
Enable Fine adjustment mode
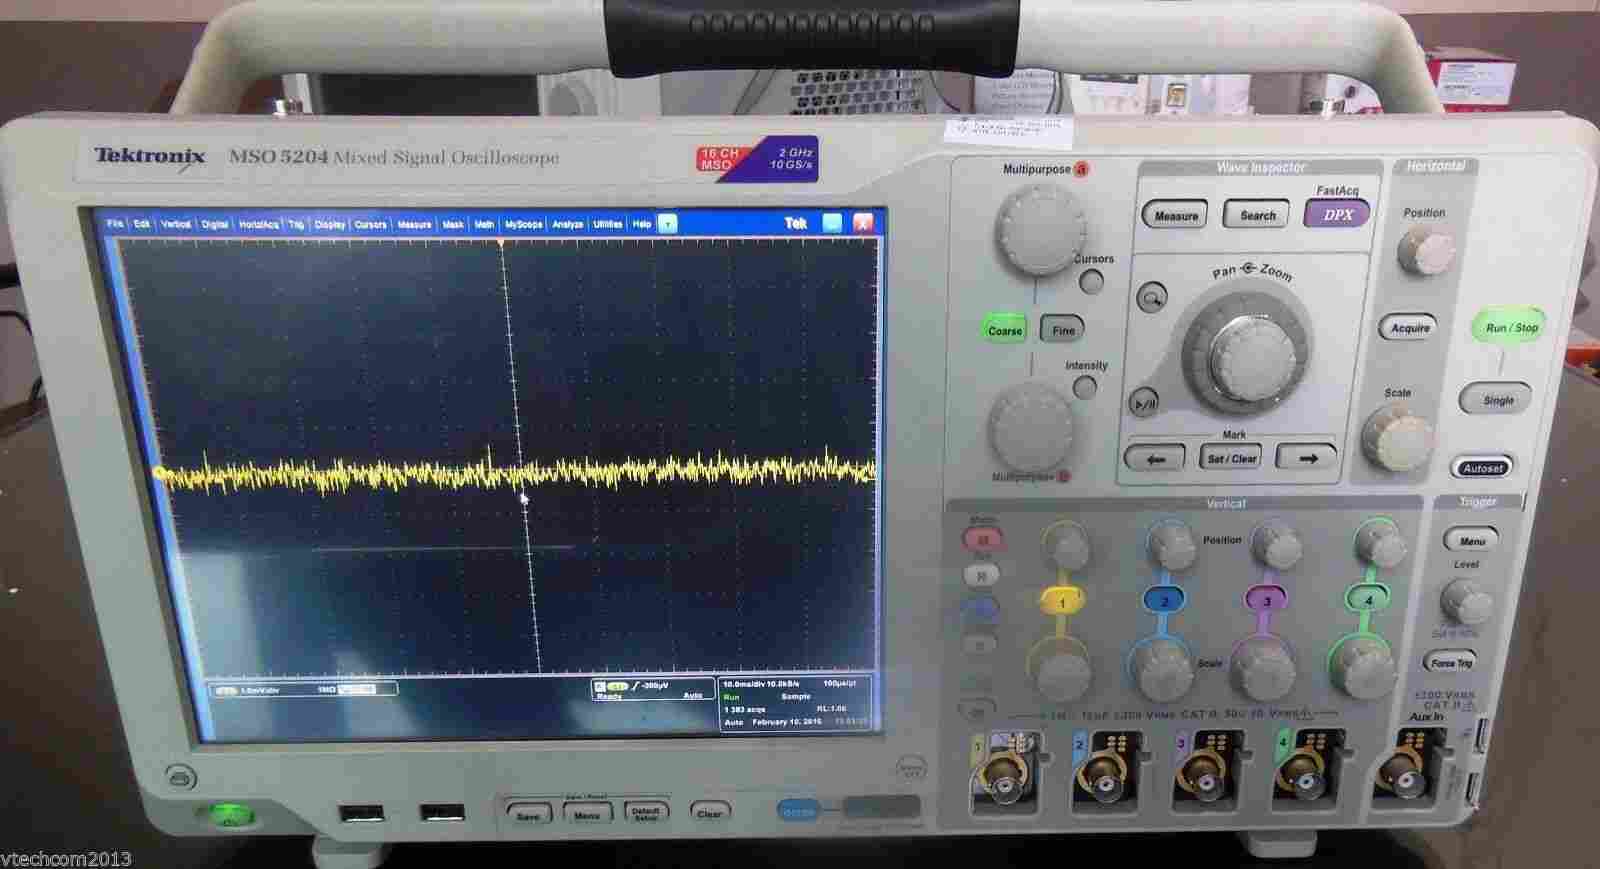1063,330
